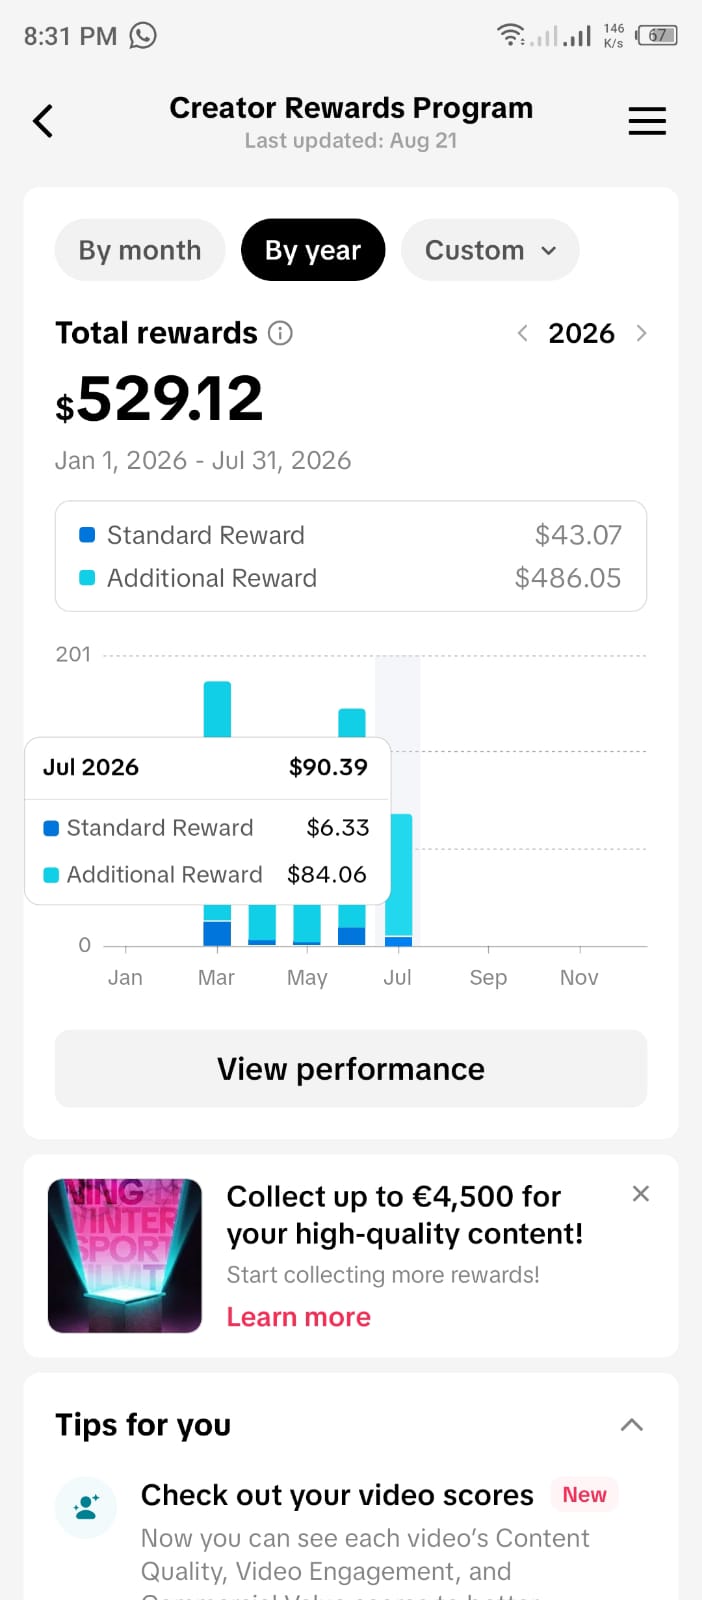Go to previous year arrow

[x=522, y=333]
